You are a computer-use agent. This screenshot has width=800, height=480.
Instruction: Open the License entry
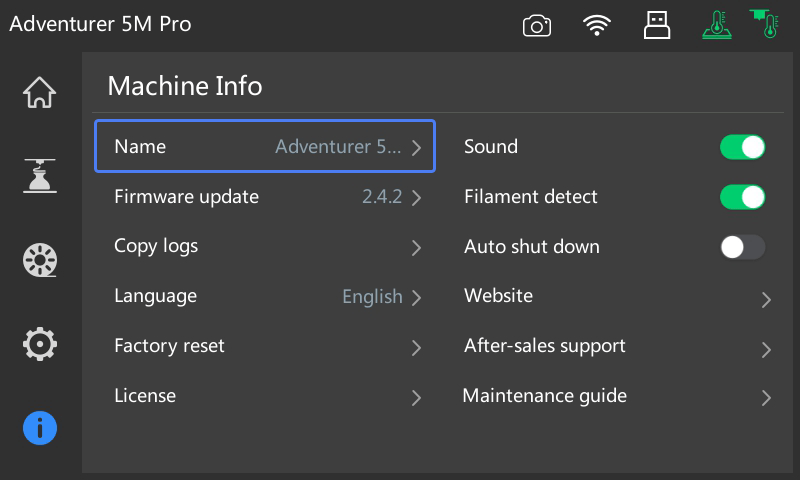(x=266, y=397)
